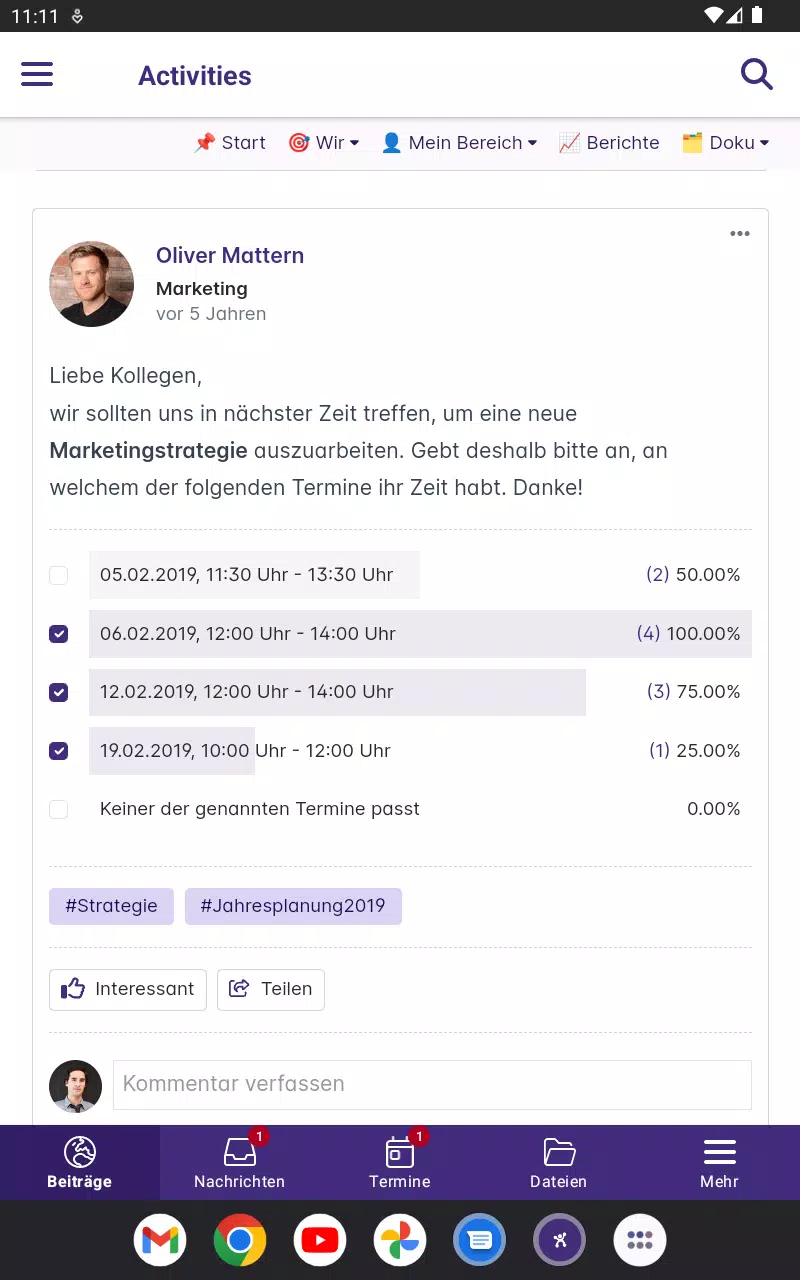800x1280 pixels.
Task: Launch Gmail from the dock
Action: click(160, 1241)
